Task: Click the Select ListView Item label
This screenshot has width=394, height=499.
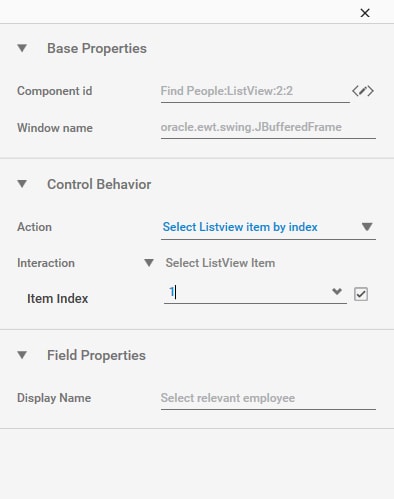Action: [x=220, y=263]
